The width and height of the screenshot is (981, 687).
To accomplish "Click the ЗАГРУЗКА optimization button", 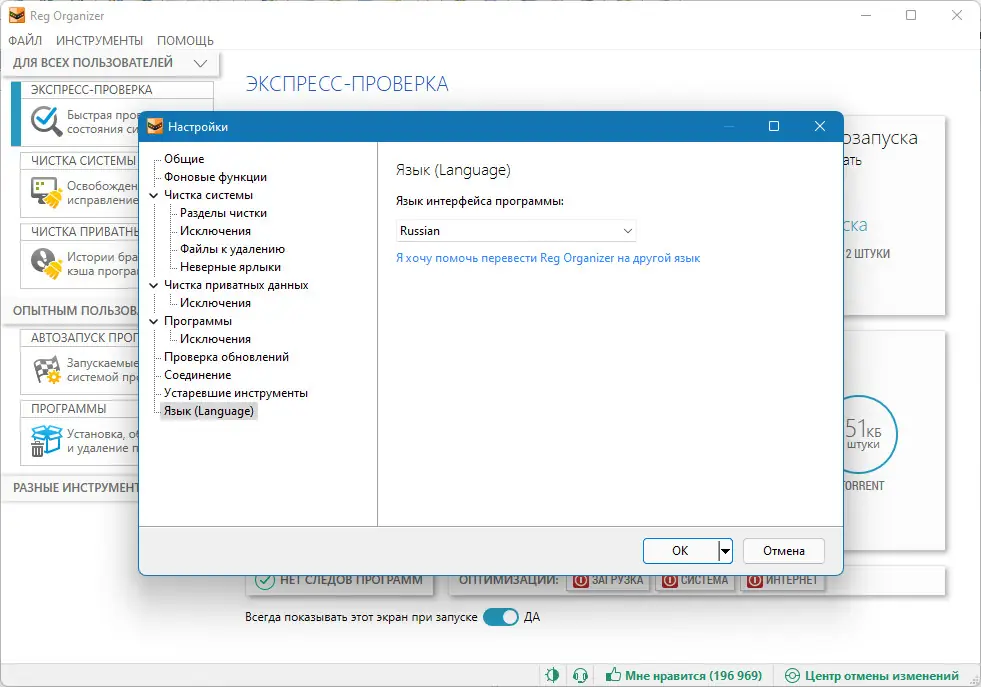I will (x=608, y=581).
